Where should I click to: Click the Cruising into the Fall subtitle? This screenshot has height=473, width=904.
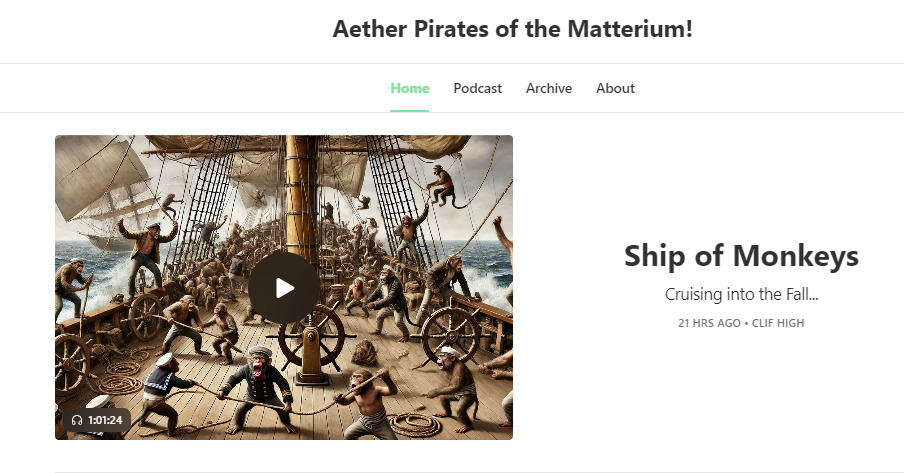pos(741,294)
